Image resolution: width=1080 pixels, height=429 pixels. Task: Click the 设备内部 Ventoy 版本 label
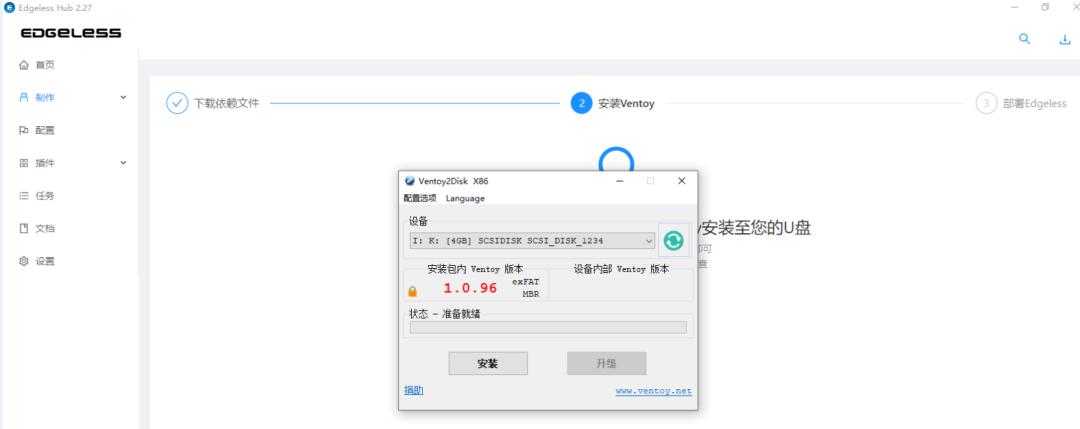click(621, 269)
